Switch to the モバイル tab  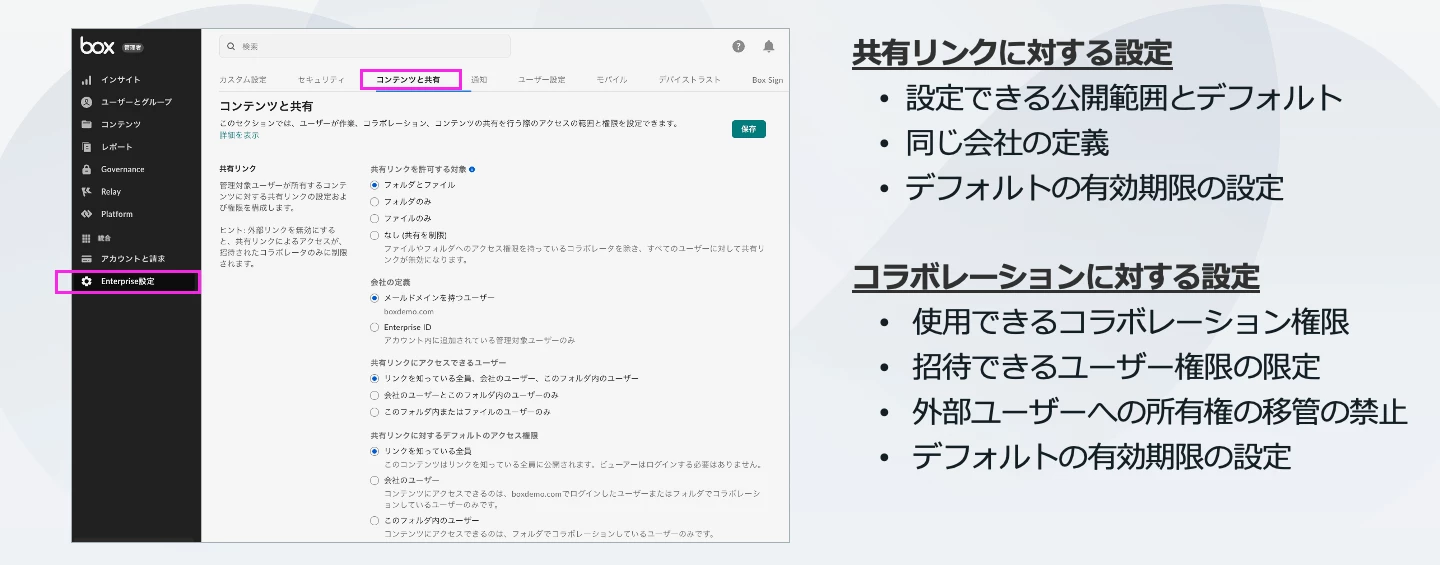612,79
